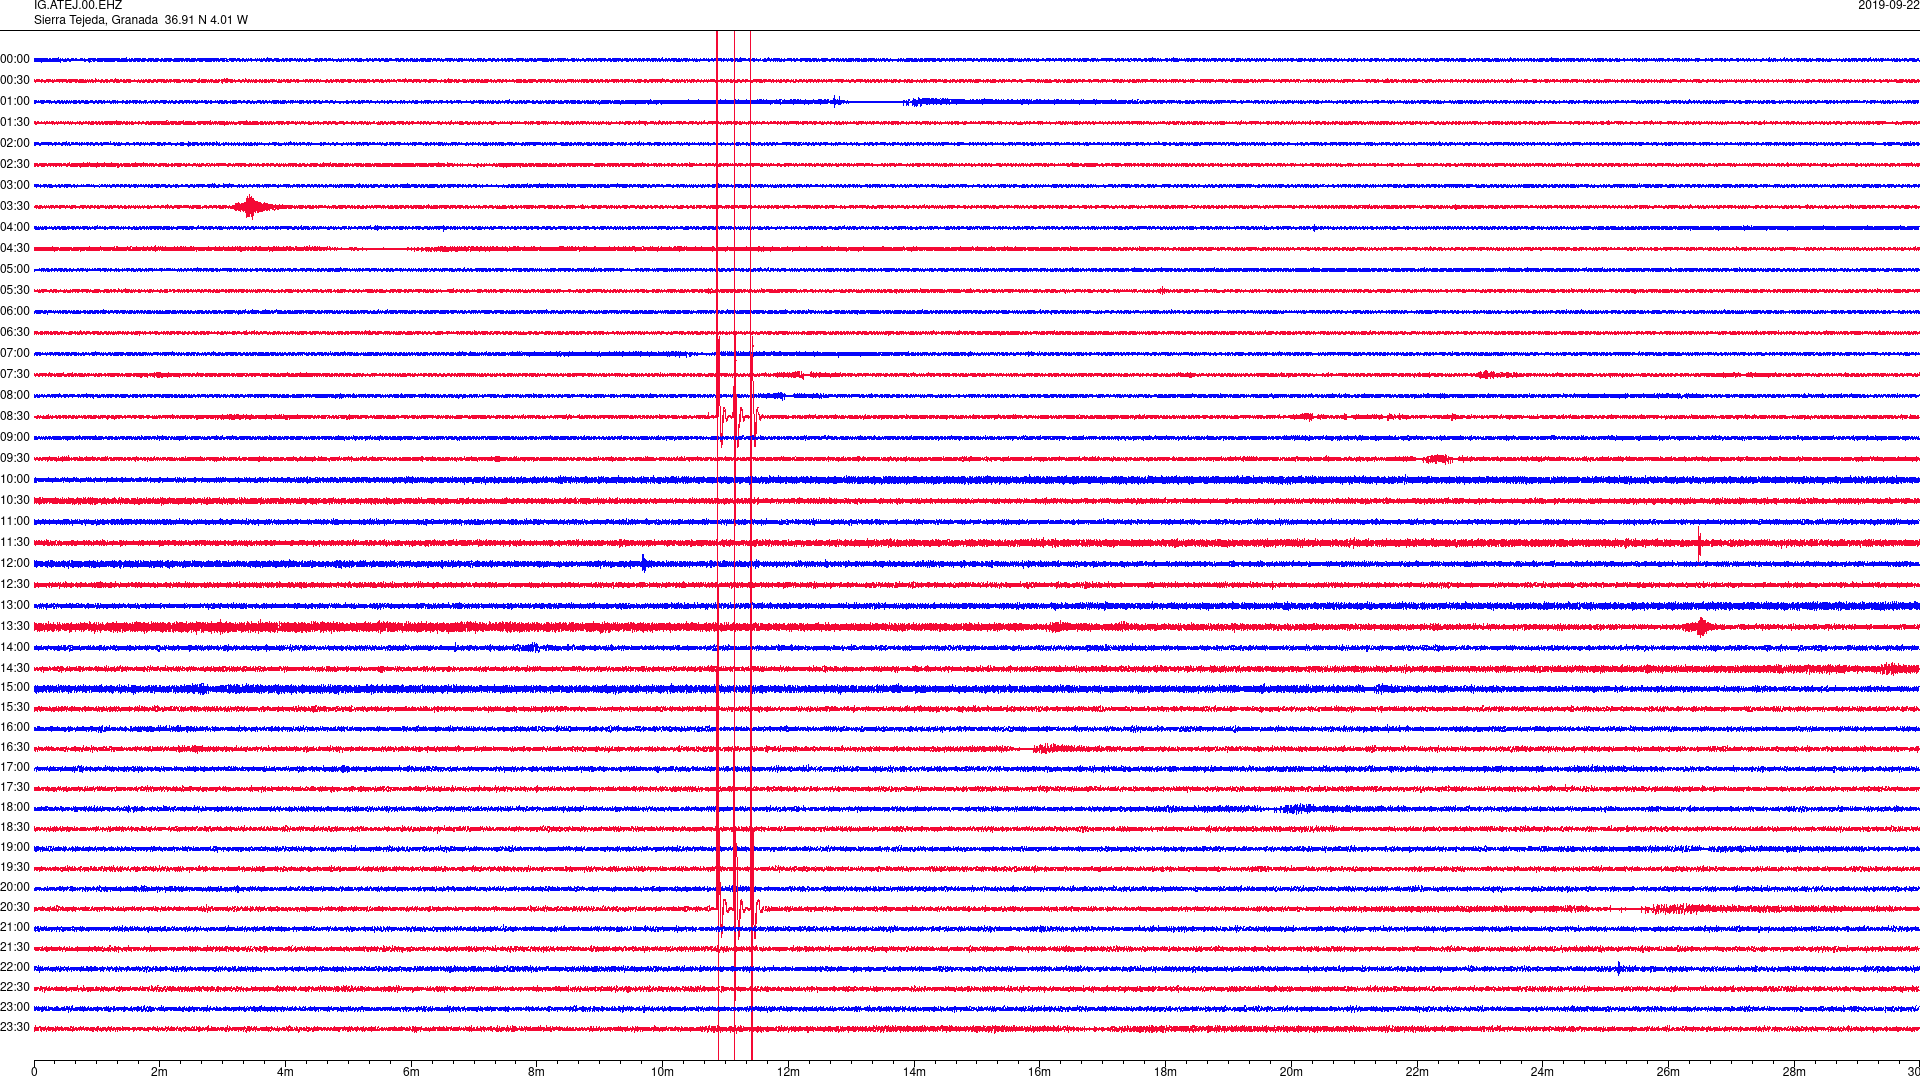Select the 17:30 trace time label
1920x1080 pixels.
click(15, 787)
